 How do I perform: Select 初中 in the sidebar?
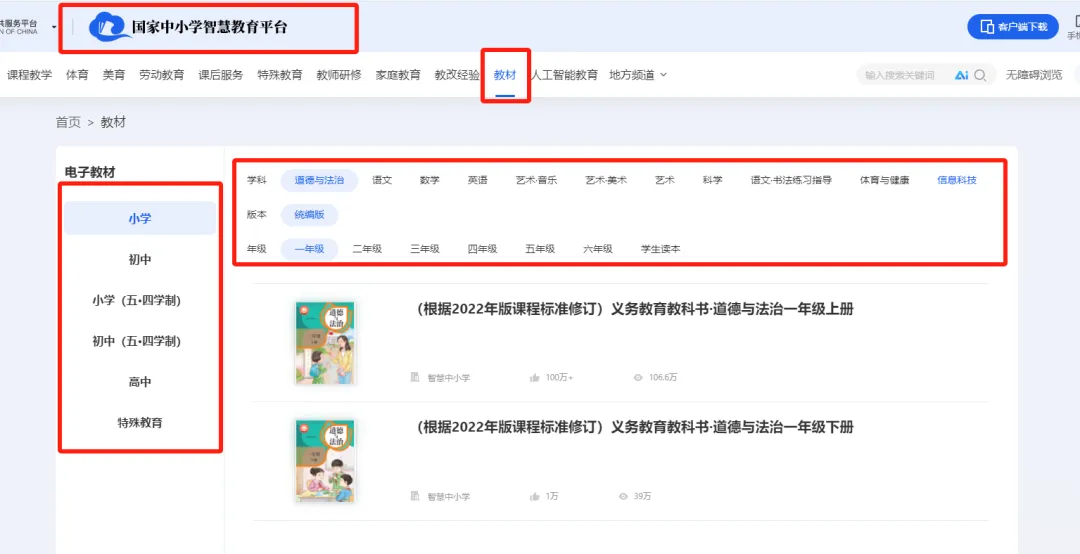tap(140, 260)
